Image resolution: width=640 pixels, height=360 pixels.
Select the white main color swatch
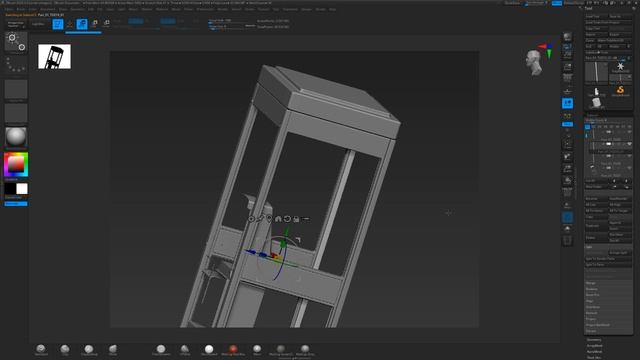click(x=22, y=189)
